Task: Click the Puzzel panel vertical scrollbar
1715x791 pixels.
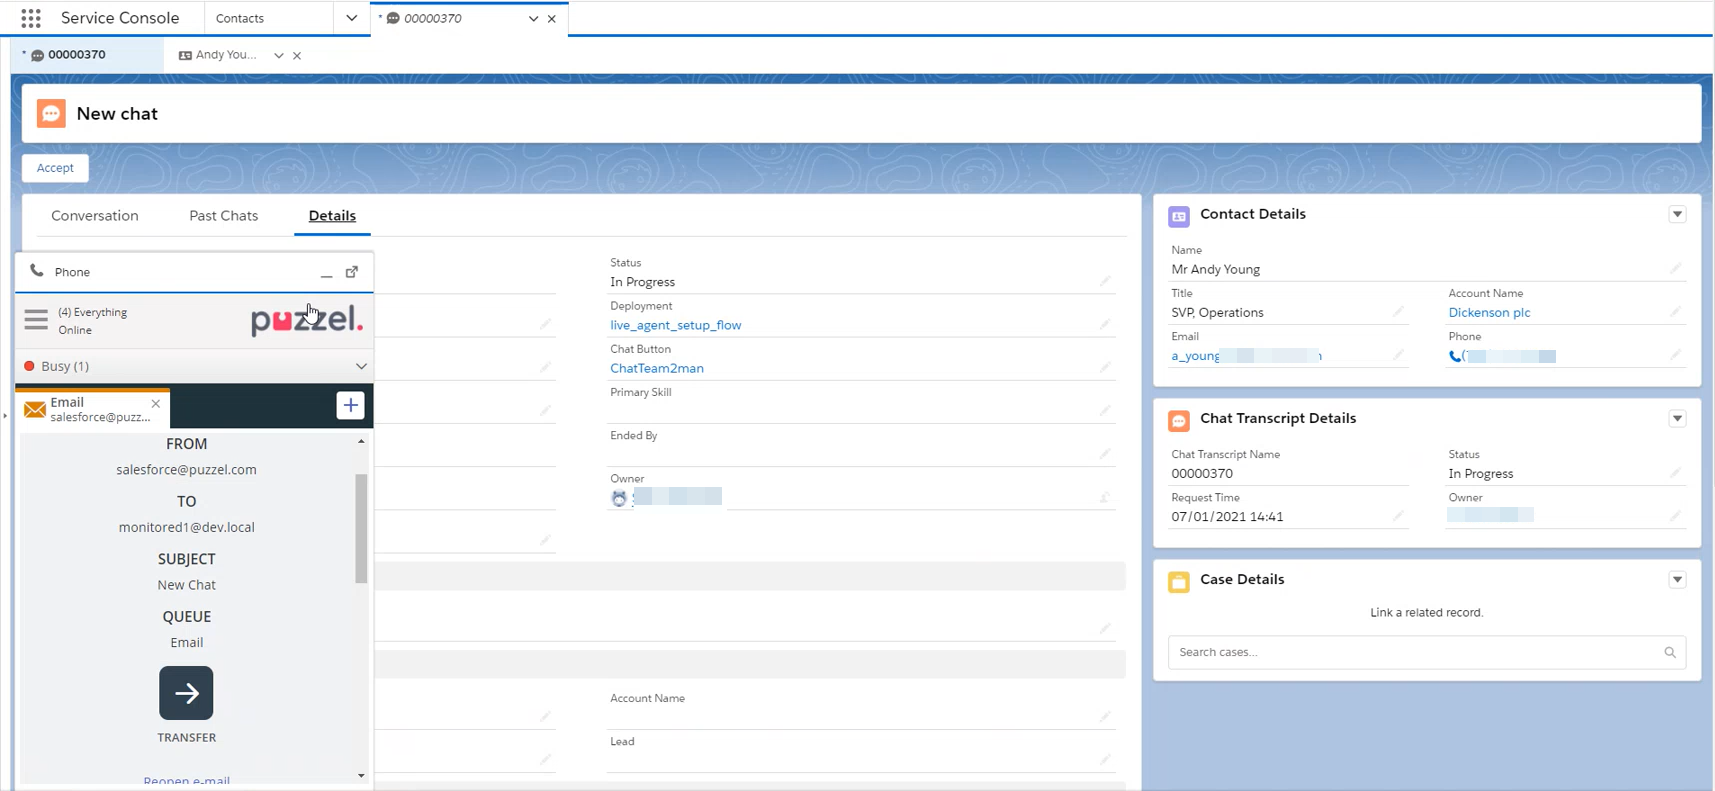Action: click(x=361, y=528)
